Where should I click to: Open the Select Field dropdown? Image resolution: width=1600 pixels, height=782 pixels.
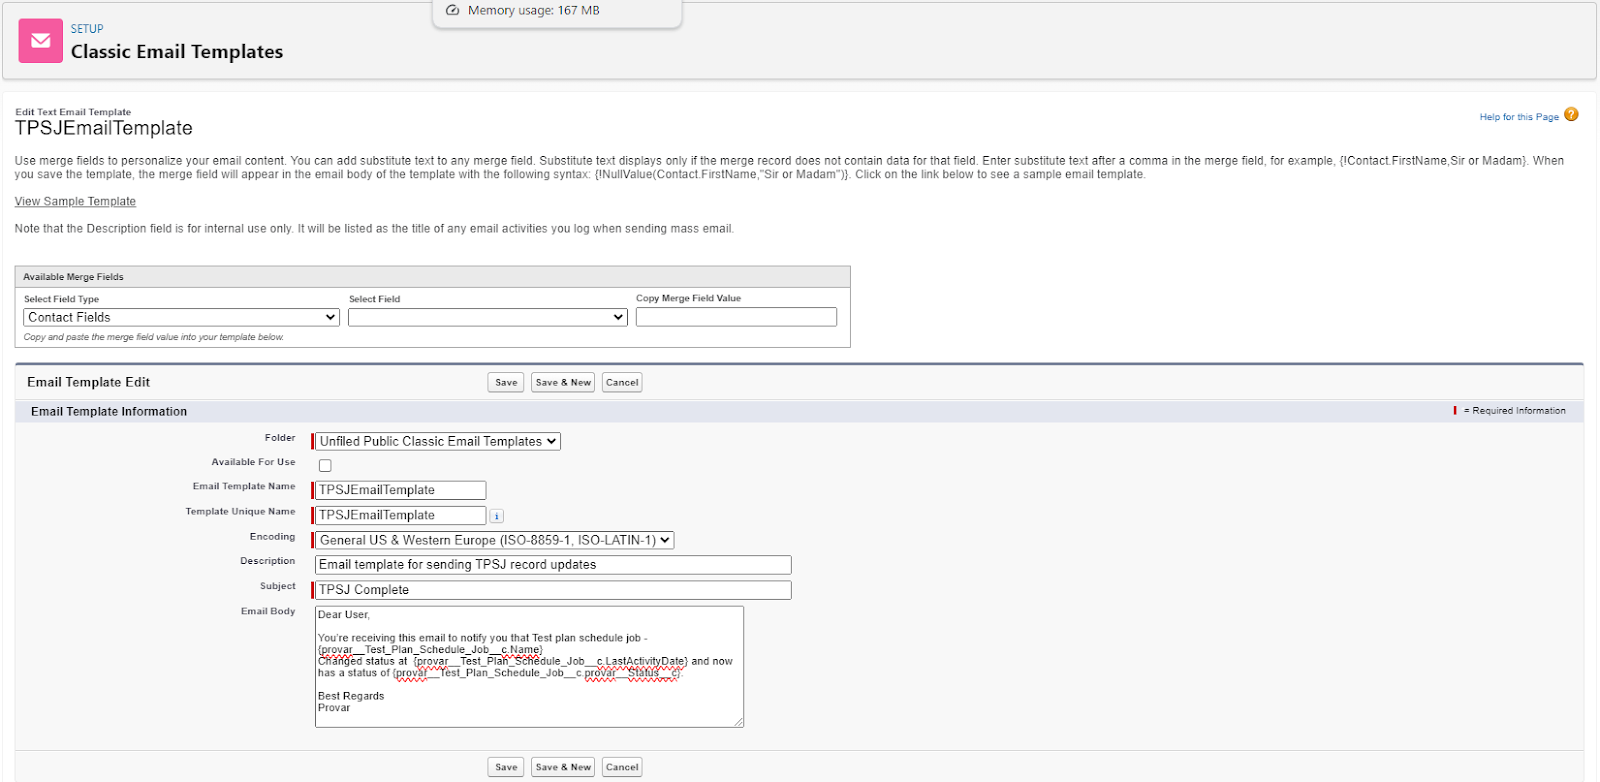click(487, 317)
